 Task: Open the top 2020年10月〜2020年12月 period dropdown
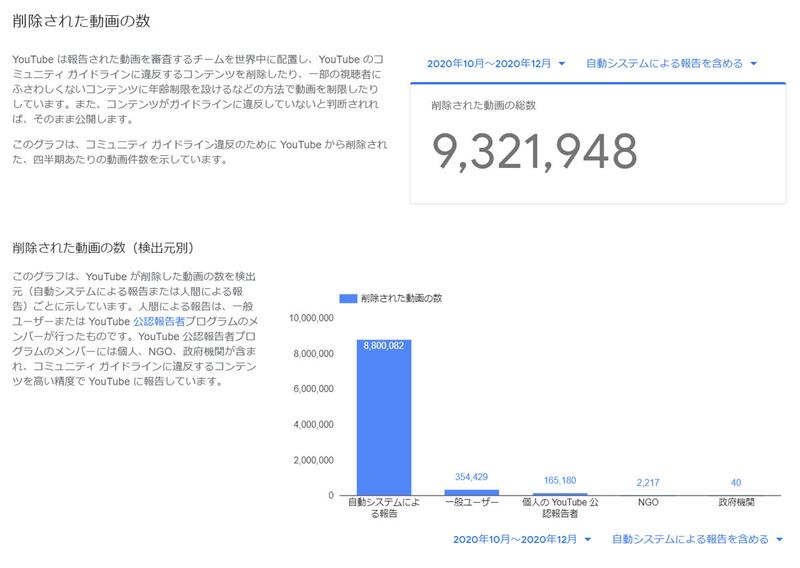(496, 64)
